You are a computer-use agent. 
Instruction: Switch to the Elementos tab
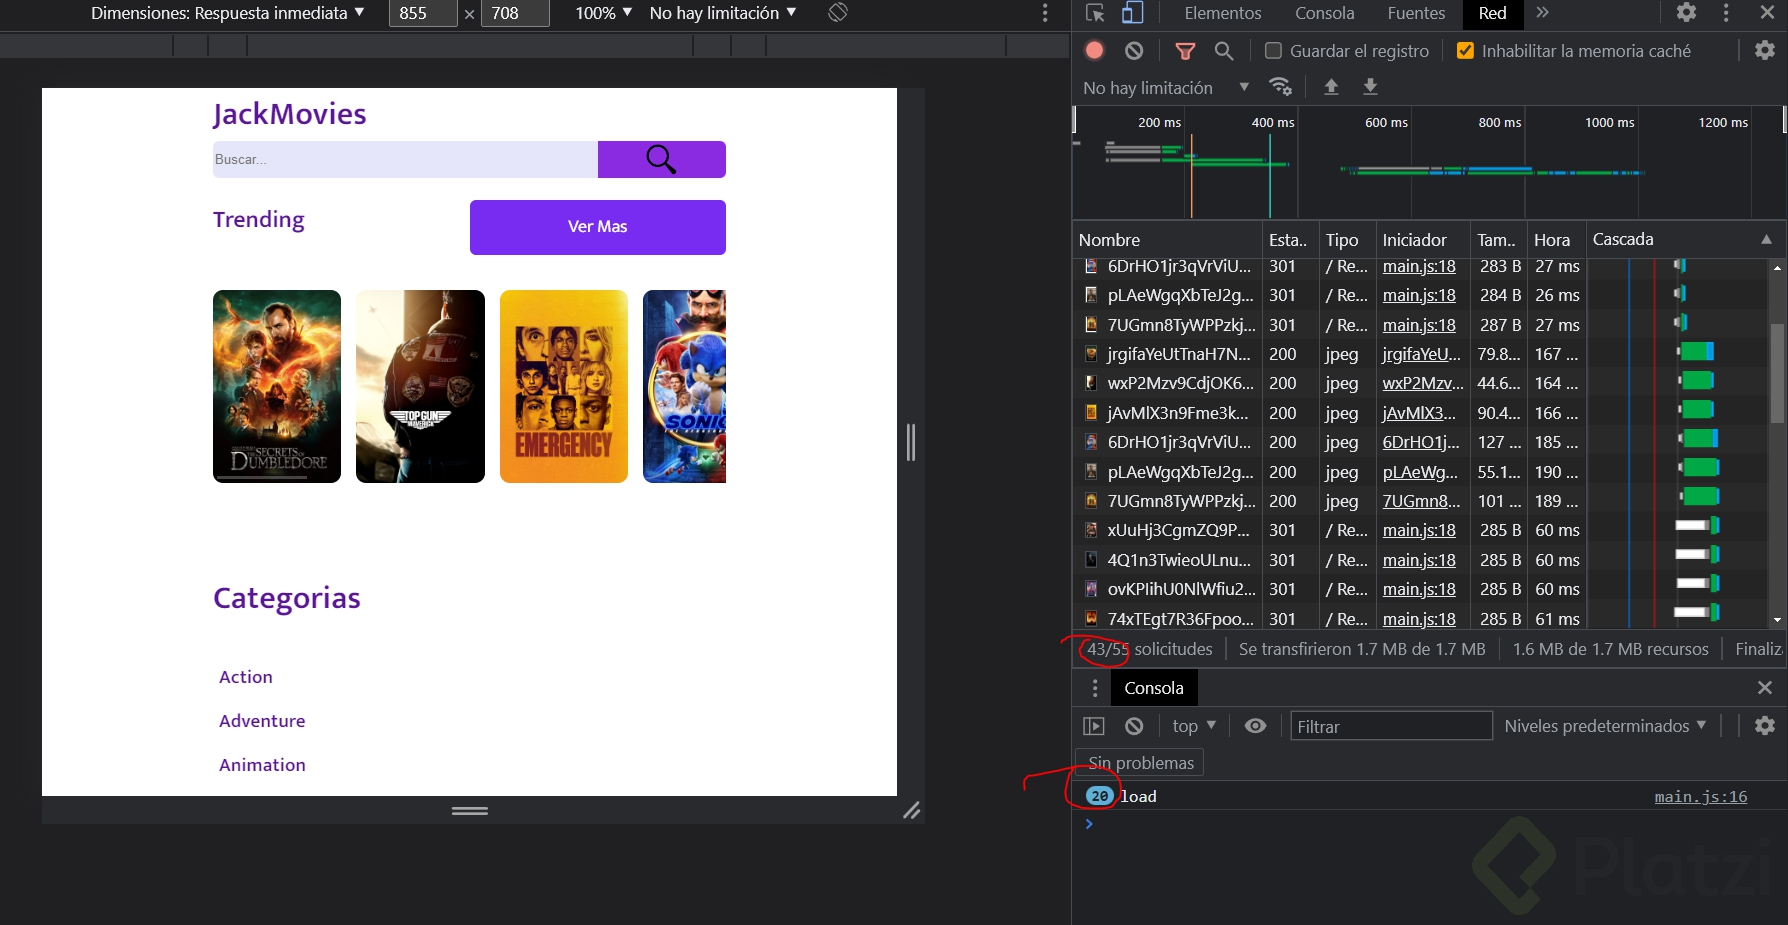point(1221,13)
